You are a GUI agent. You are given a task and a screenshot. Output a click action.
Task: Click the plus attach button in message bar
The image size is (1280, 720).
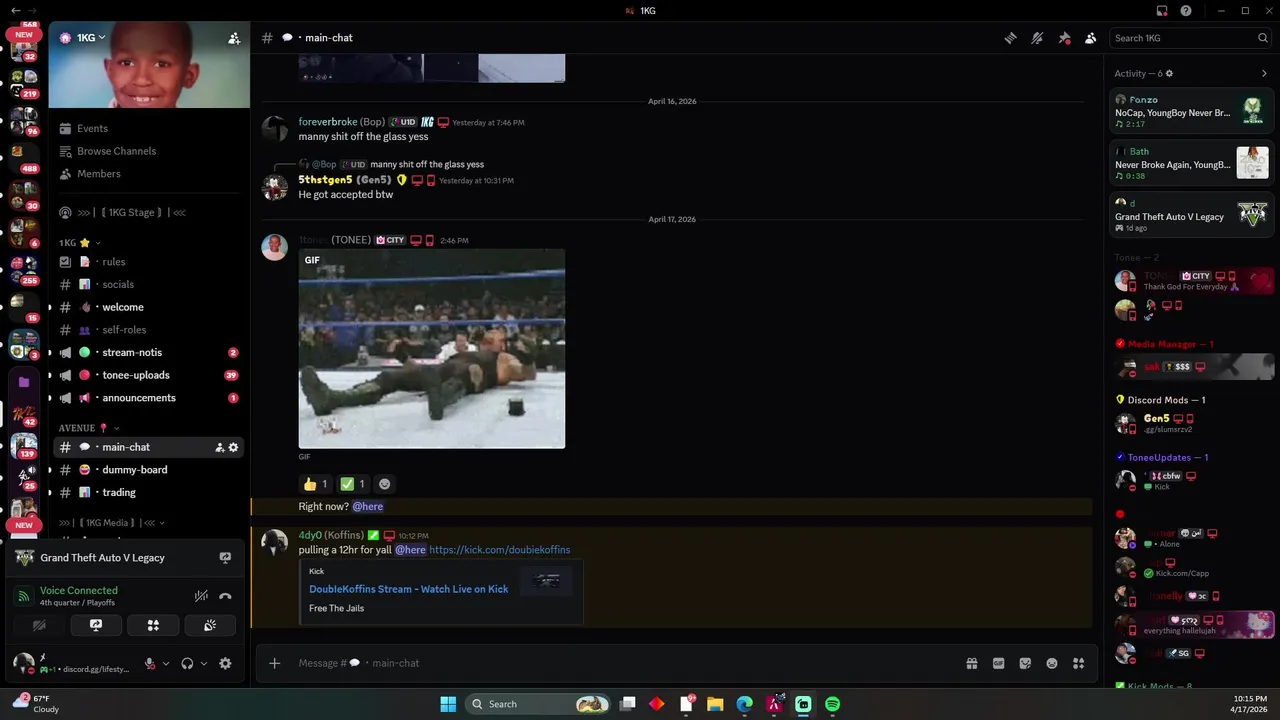[x=275, y=663]
